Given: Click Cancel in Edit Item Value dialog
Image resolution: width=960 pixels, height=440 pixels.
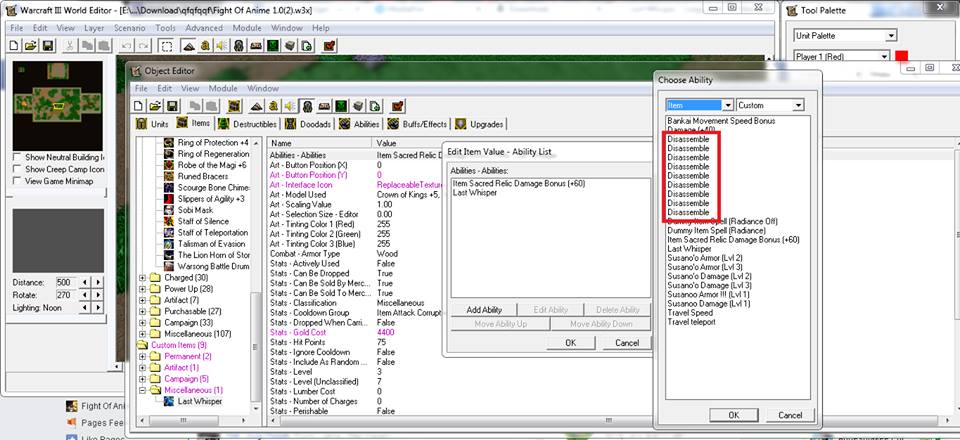Looking at the screenshot, I should [626, 343].
